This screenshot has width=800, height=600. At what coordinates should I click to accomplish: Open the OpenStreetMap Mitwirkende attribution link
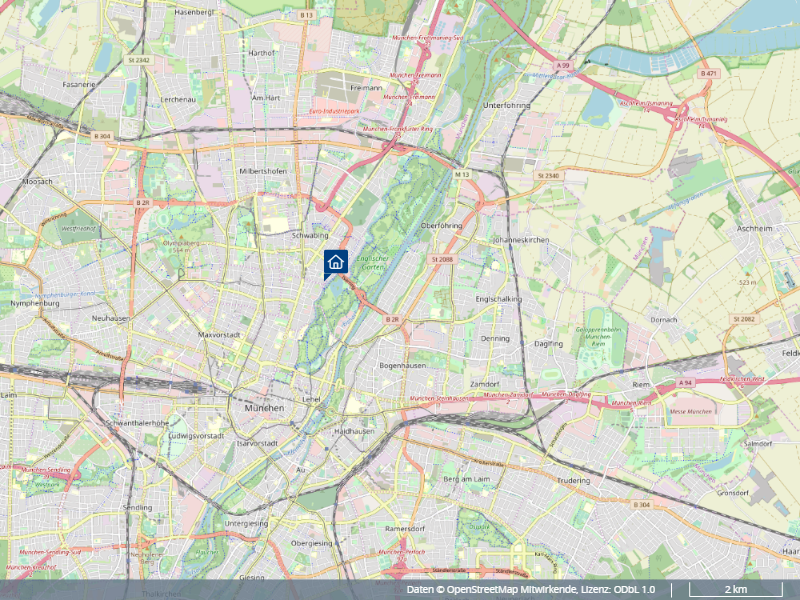[x=512, y=590]
